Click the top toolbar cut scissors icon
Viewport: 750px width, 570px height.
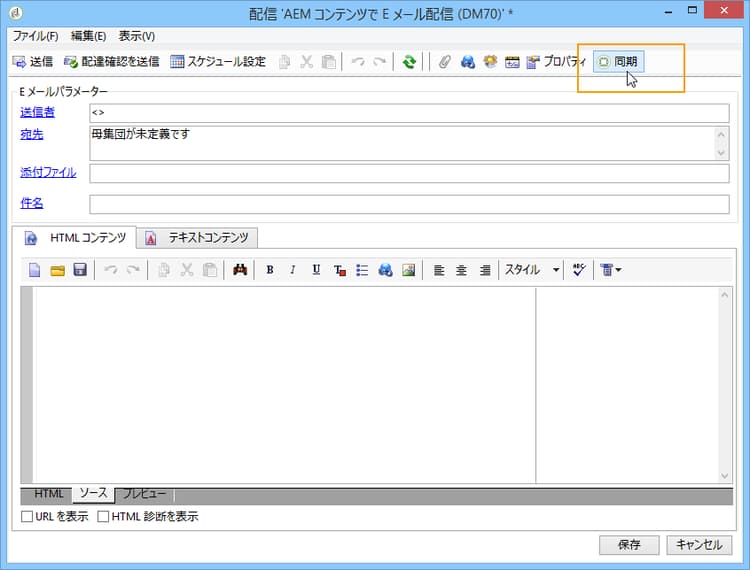click(x=307, y=62)
